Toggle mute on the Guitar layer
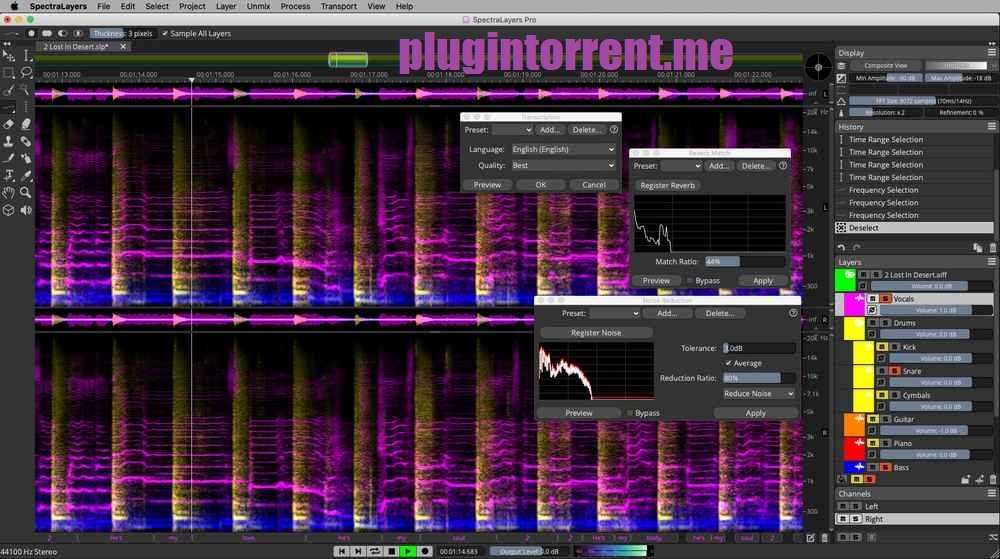 [873, 419]
